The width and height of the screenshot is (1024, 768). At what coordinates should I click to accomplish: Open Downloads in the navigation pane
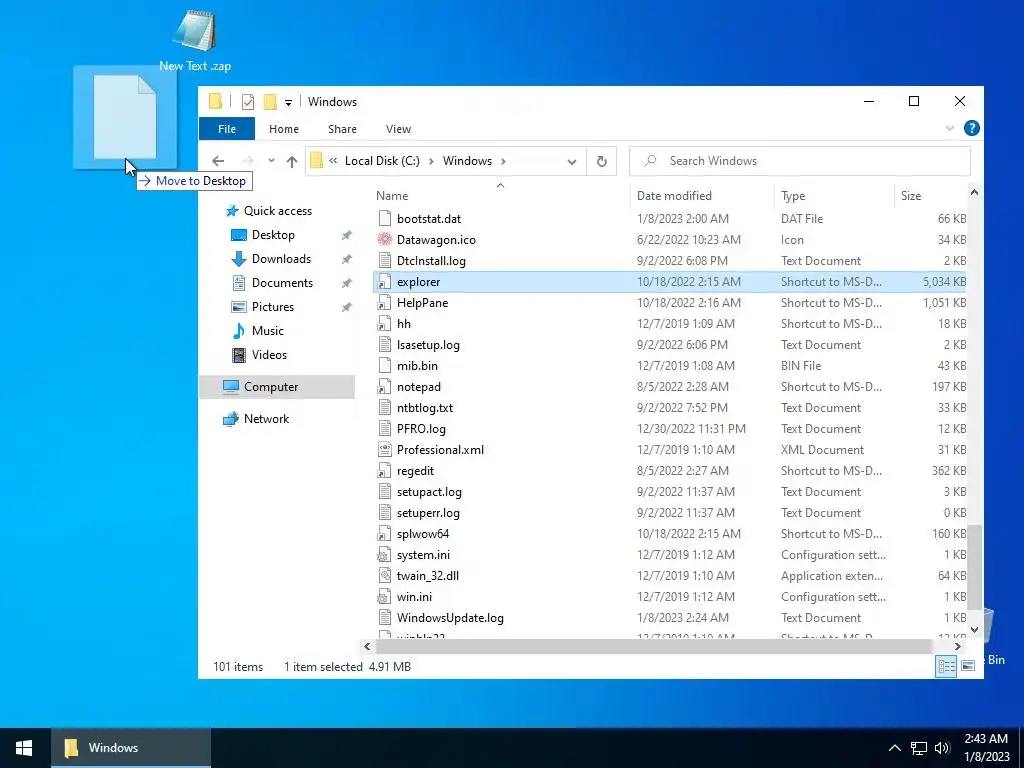(281, 259)
